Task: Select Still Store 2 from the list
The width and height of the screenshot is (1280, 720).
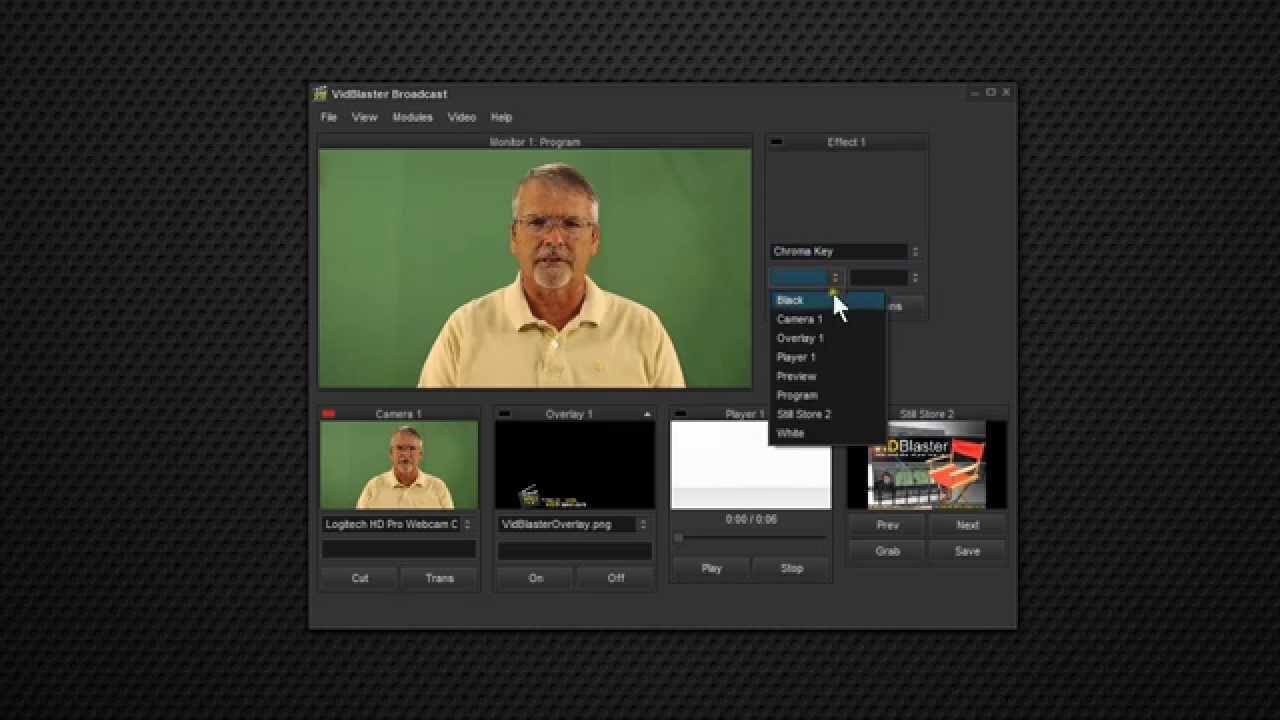Action: coord(827,414)
